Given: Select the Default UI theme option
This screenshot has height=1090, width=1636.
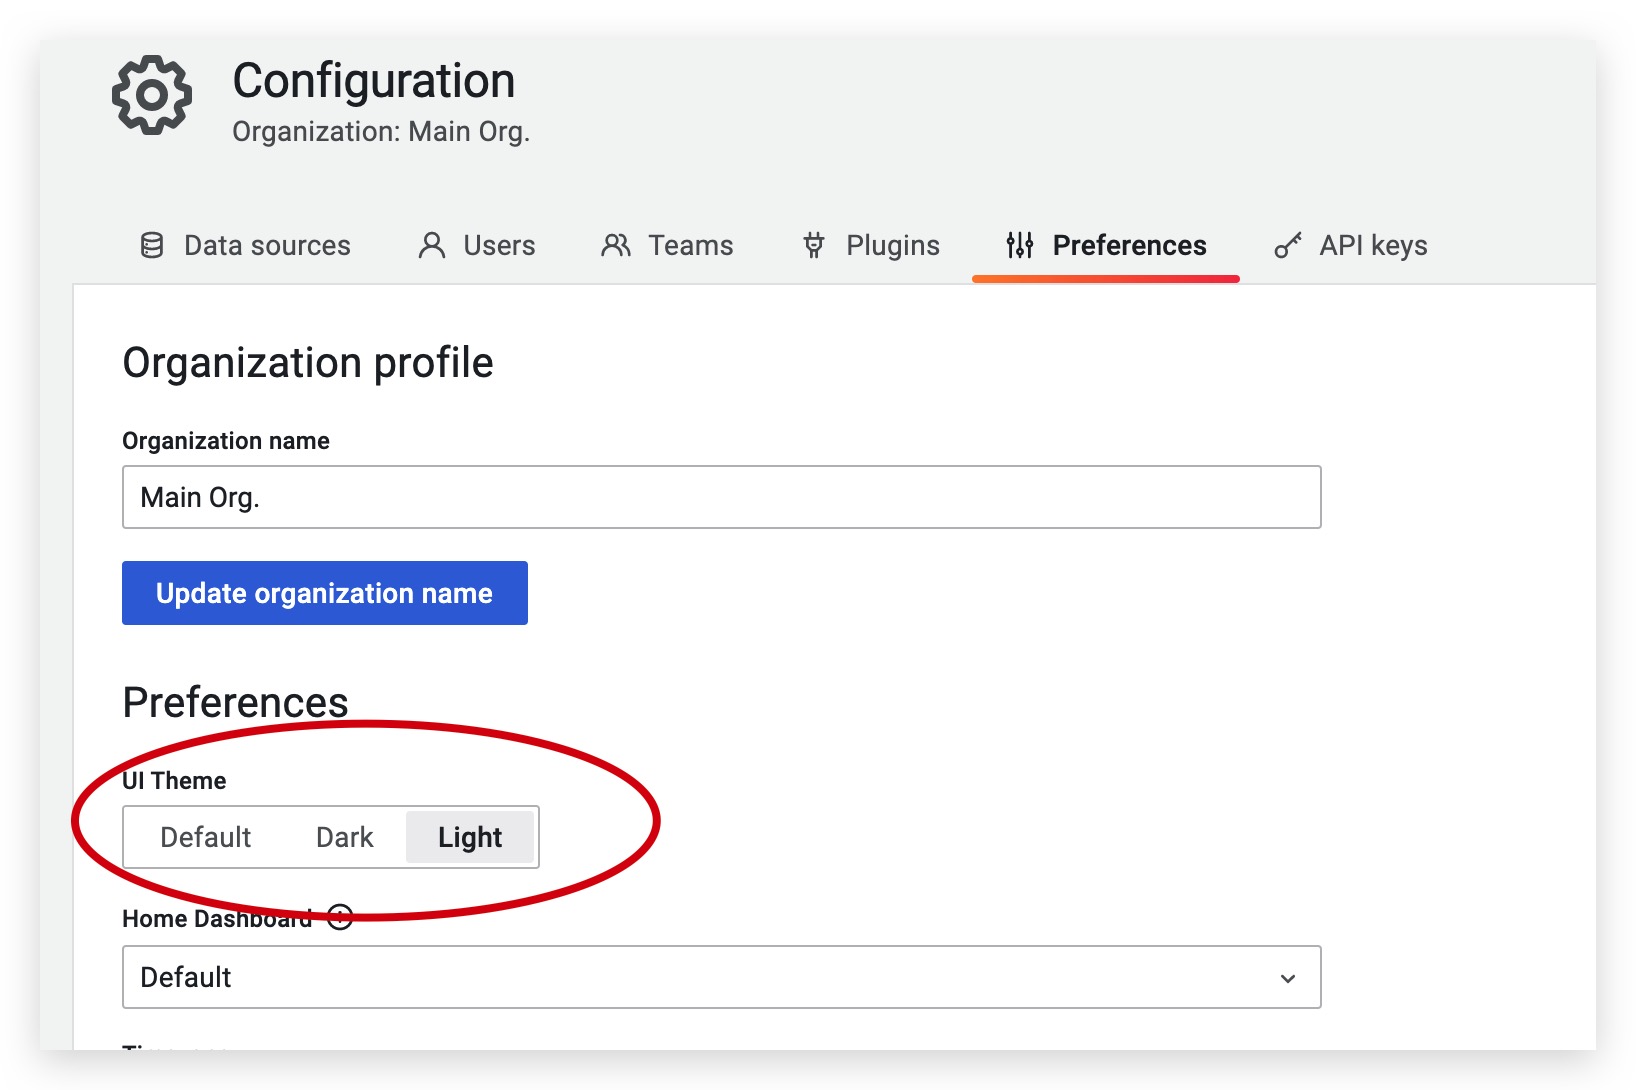Looking at the screenshot, I should (x=206, y=837).
